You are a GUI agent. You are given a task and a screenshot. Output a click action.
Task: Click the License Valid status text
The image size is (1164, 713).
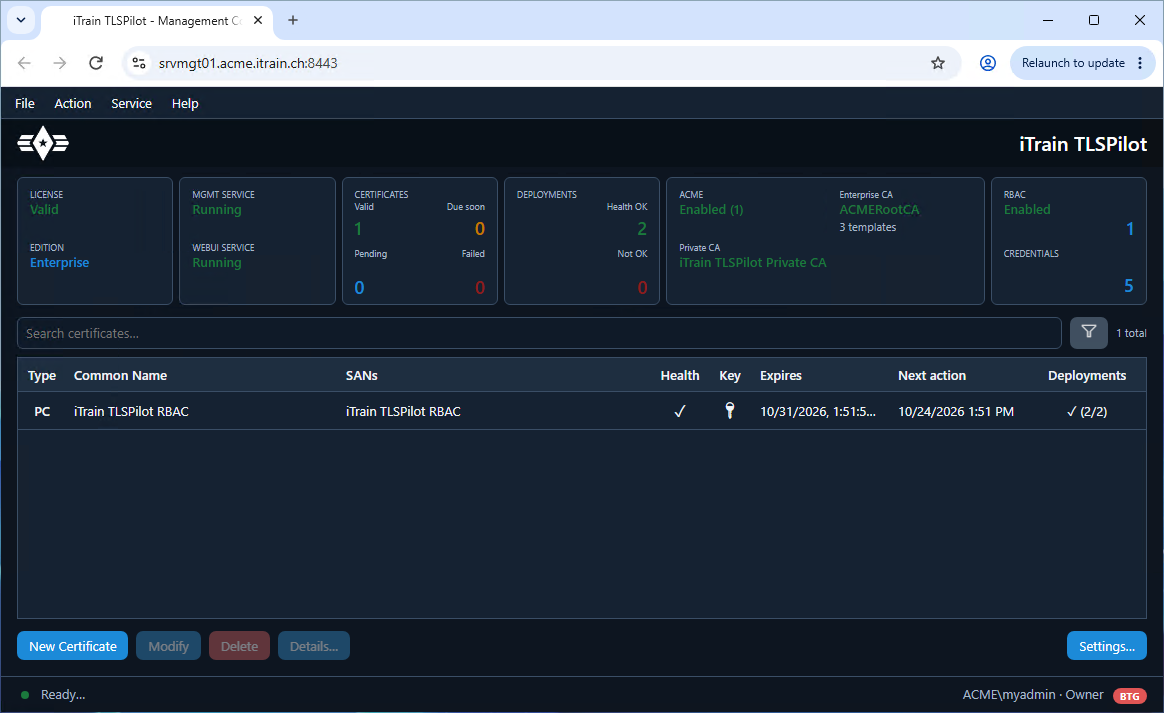point(44,209)
